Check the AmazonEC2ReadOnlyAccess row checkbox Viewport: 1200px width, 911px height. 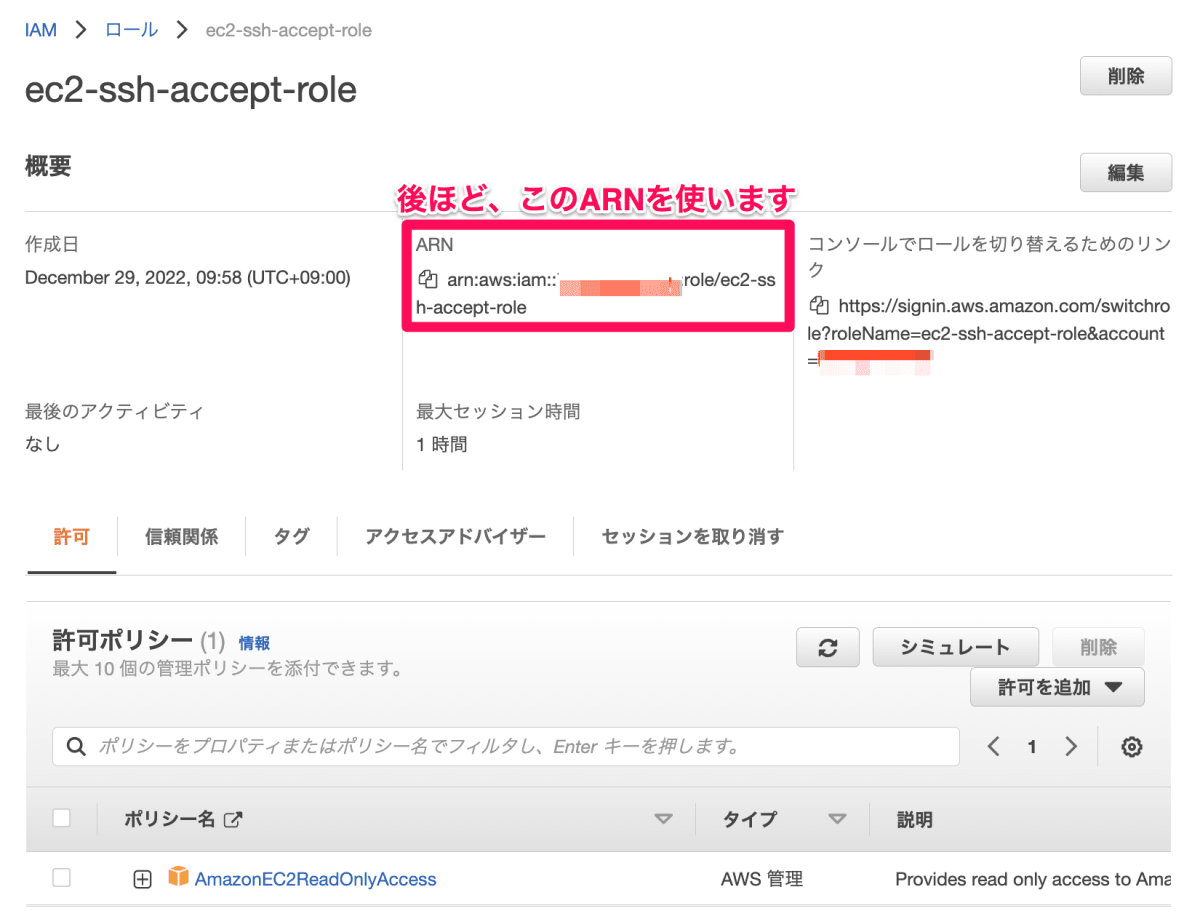coord(62,878)
